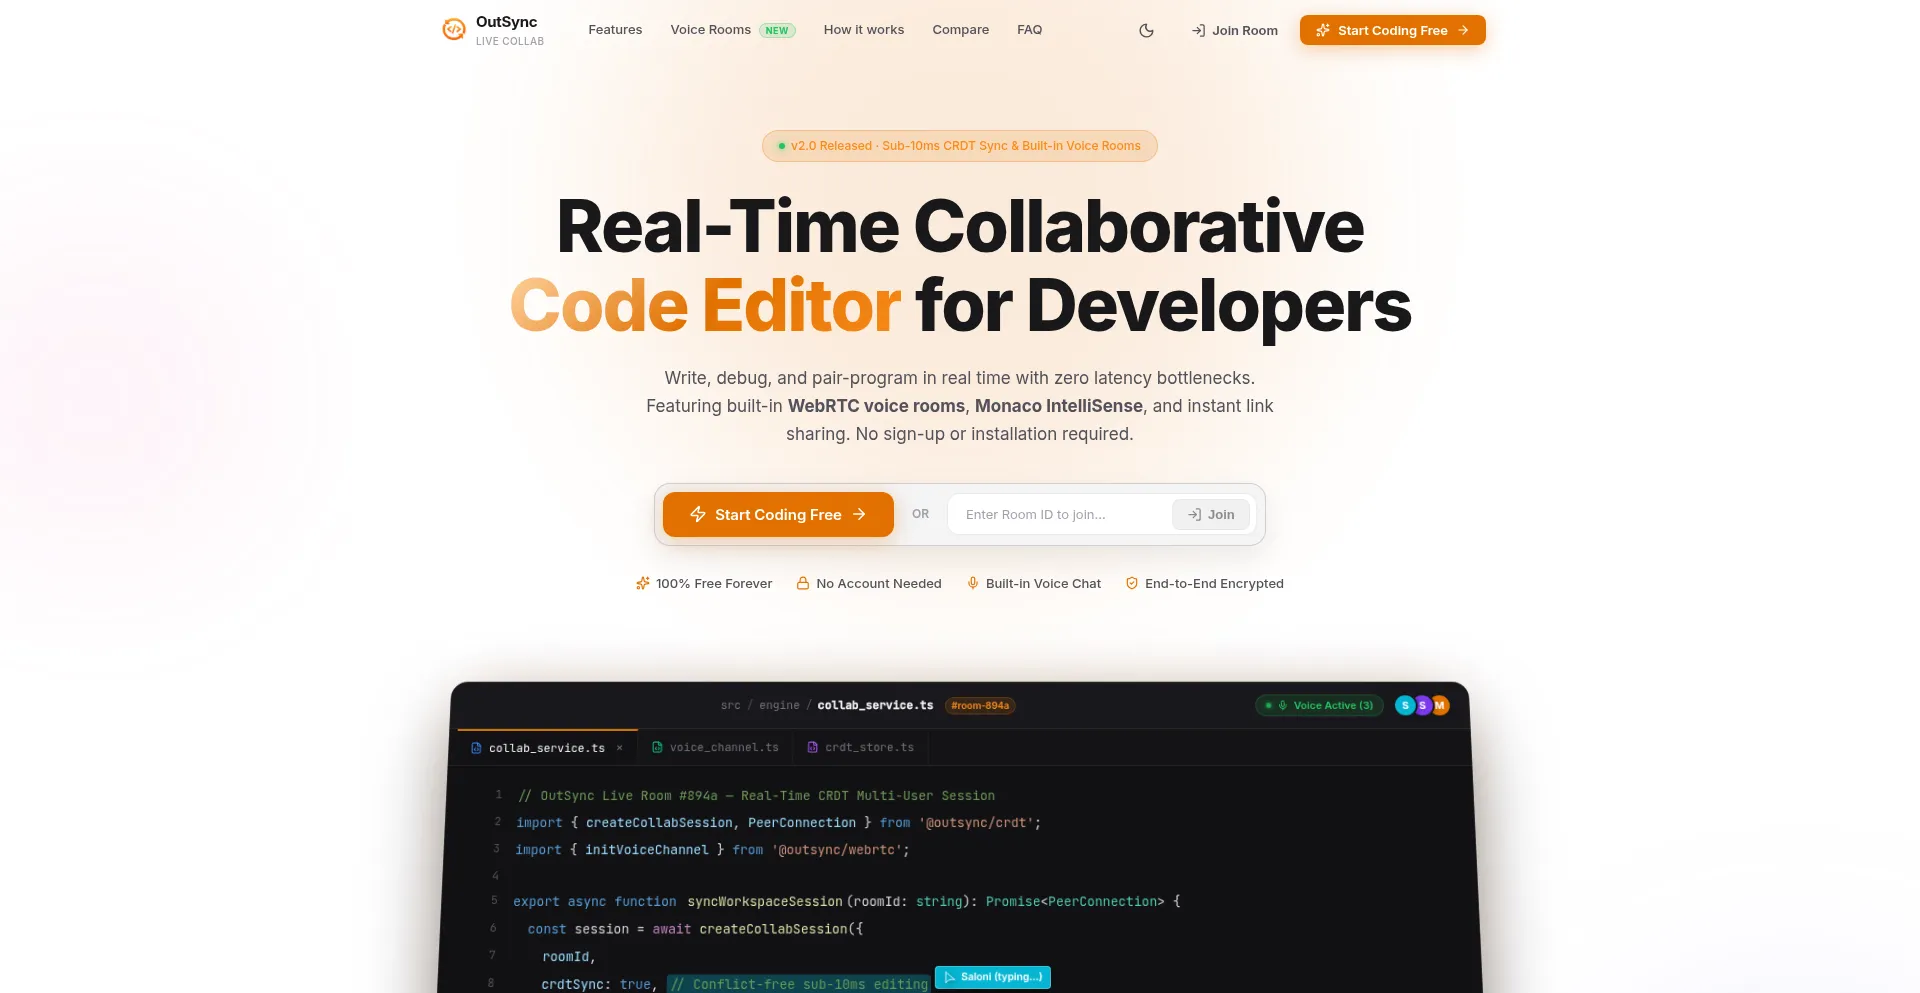Image resolution: width=1920 pixels, height=993 pixels.
Task: Click shield icon beside End-to-End Encrypted
Action: click(x=1132, y=583)
